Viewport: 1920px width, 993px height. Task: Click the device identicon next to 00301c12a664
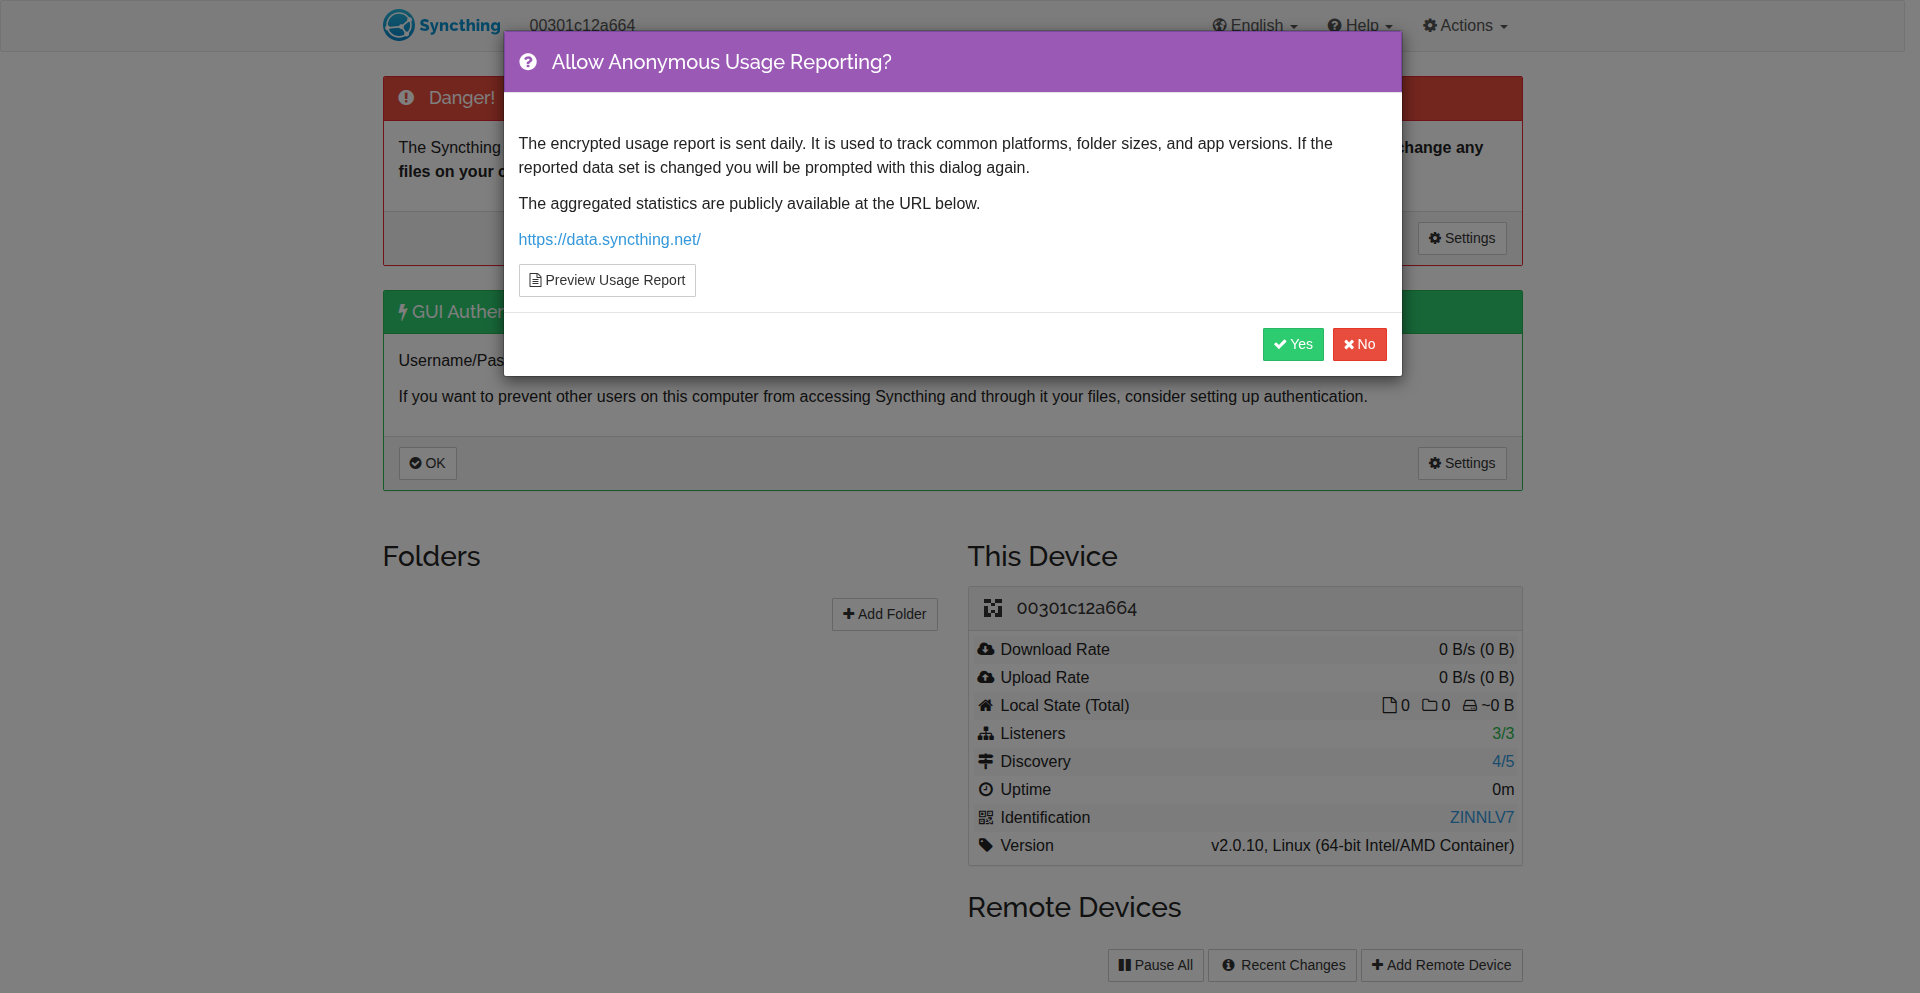tap(992, 608)
